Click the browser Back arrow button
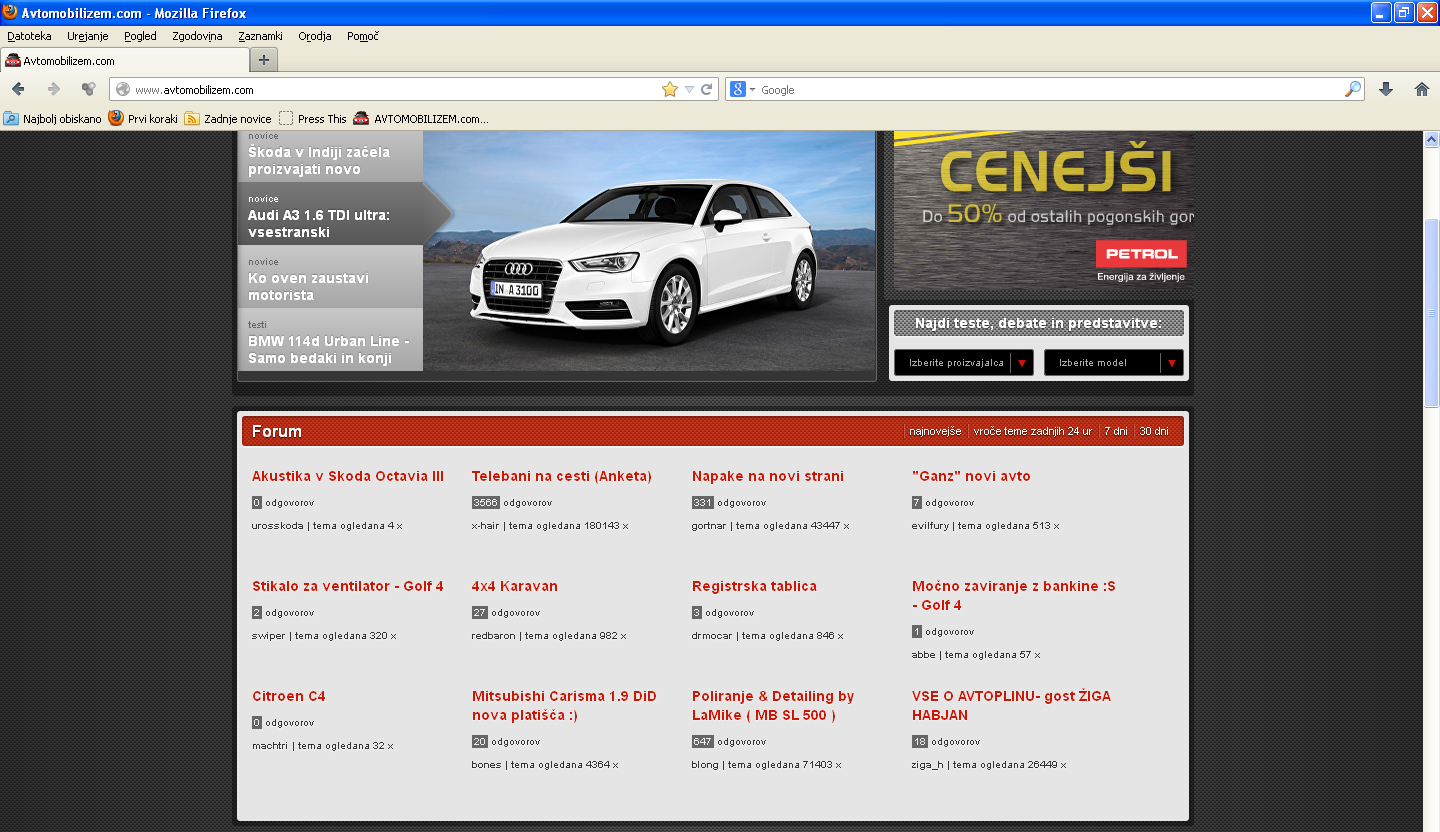Viewport: 1440px width, 832px height. pos(18,89)
